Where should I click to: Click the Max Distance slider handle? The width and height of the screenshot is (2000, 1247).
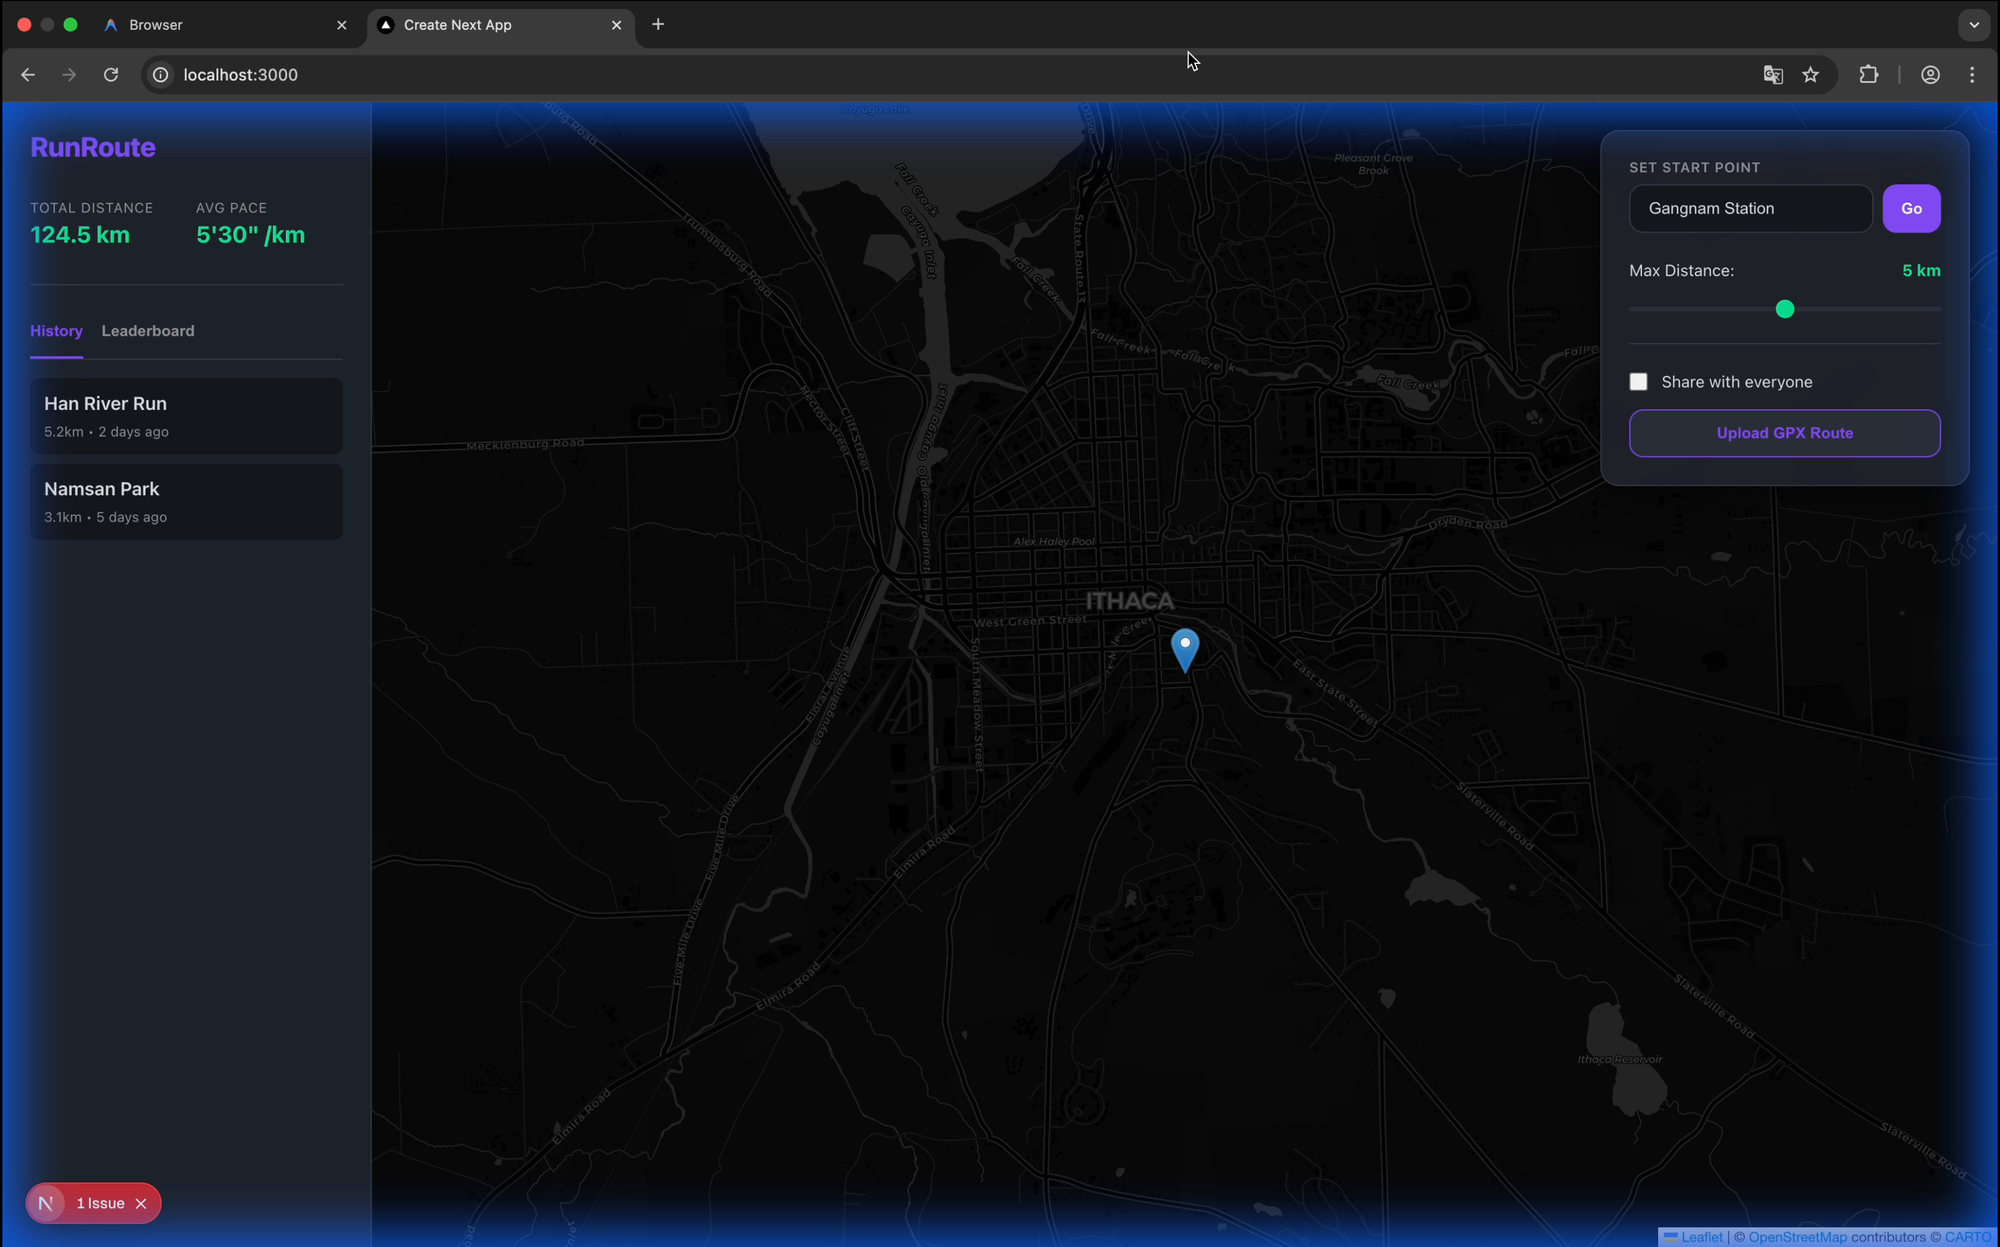pyautogui.click(x=1784, y=309)
